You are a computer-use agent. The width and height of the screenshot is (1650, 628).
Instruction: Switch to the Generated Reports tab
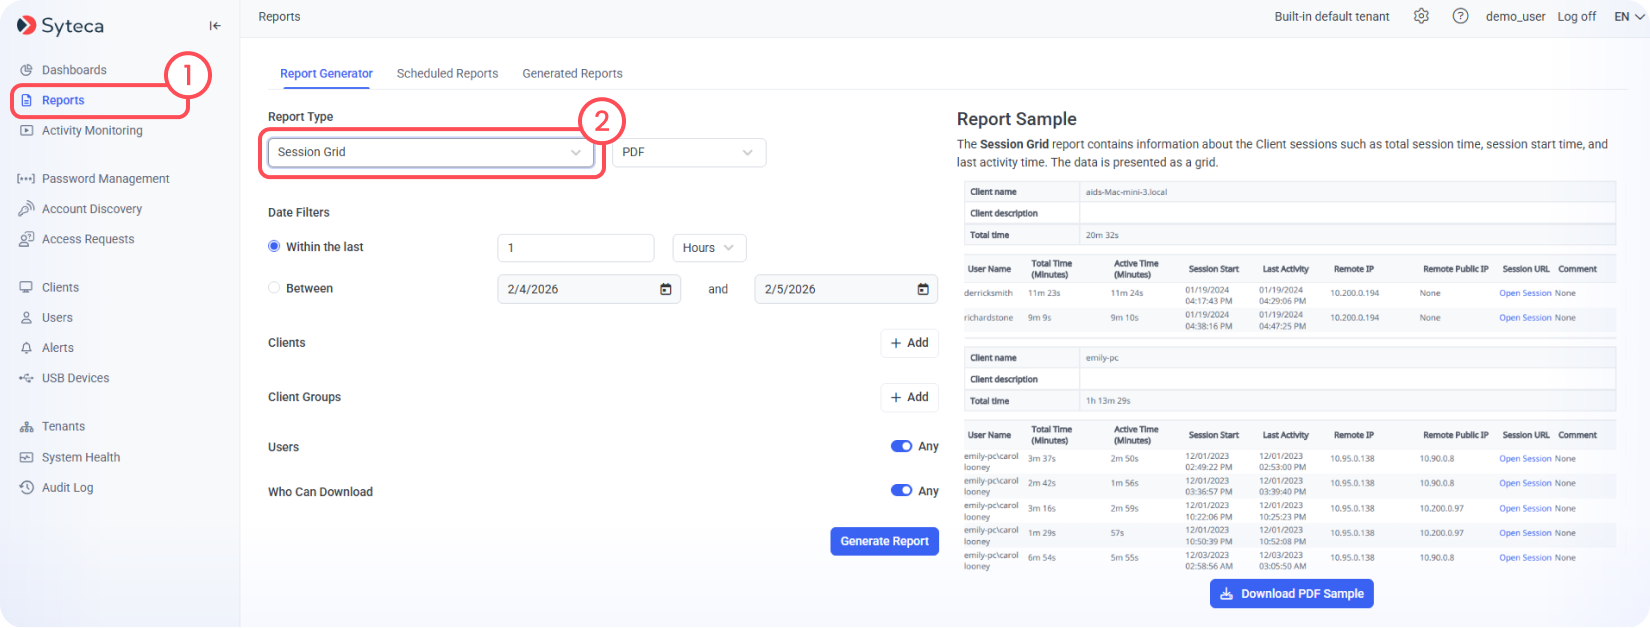[572, 73]
